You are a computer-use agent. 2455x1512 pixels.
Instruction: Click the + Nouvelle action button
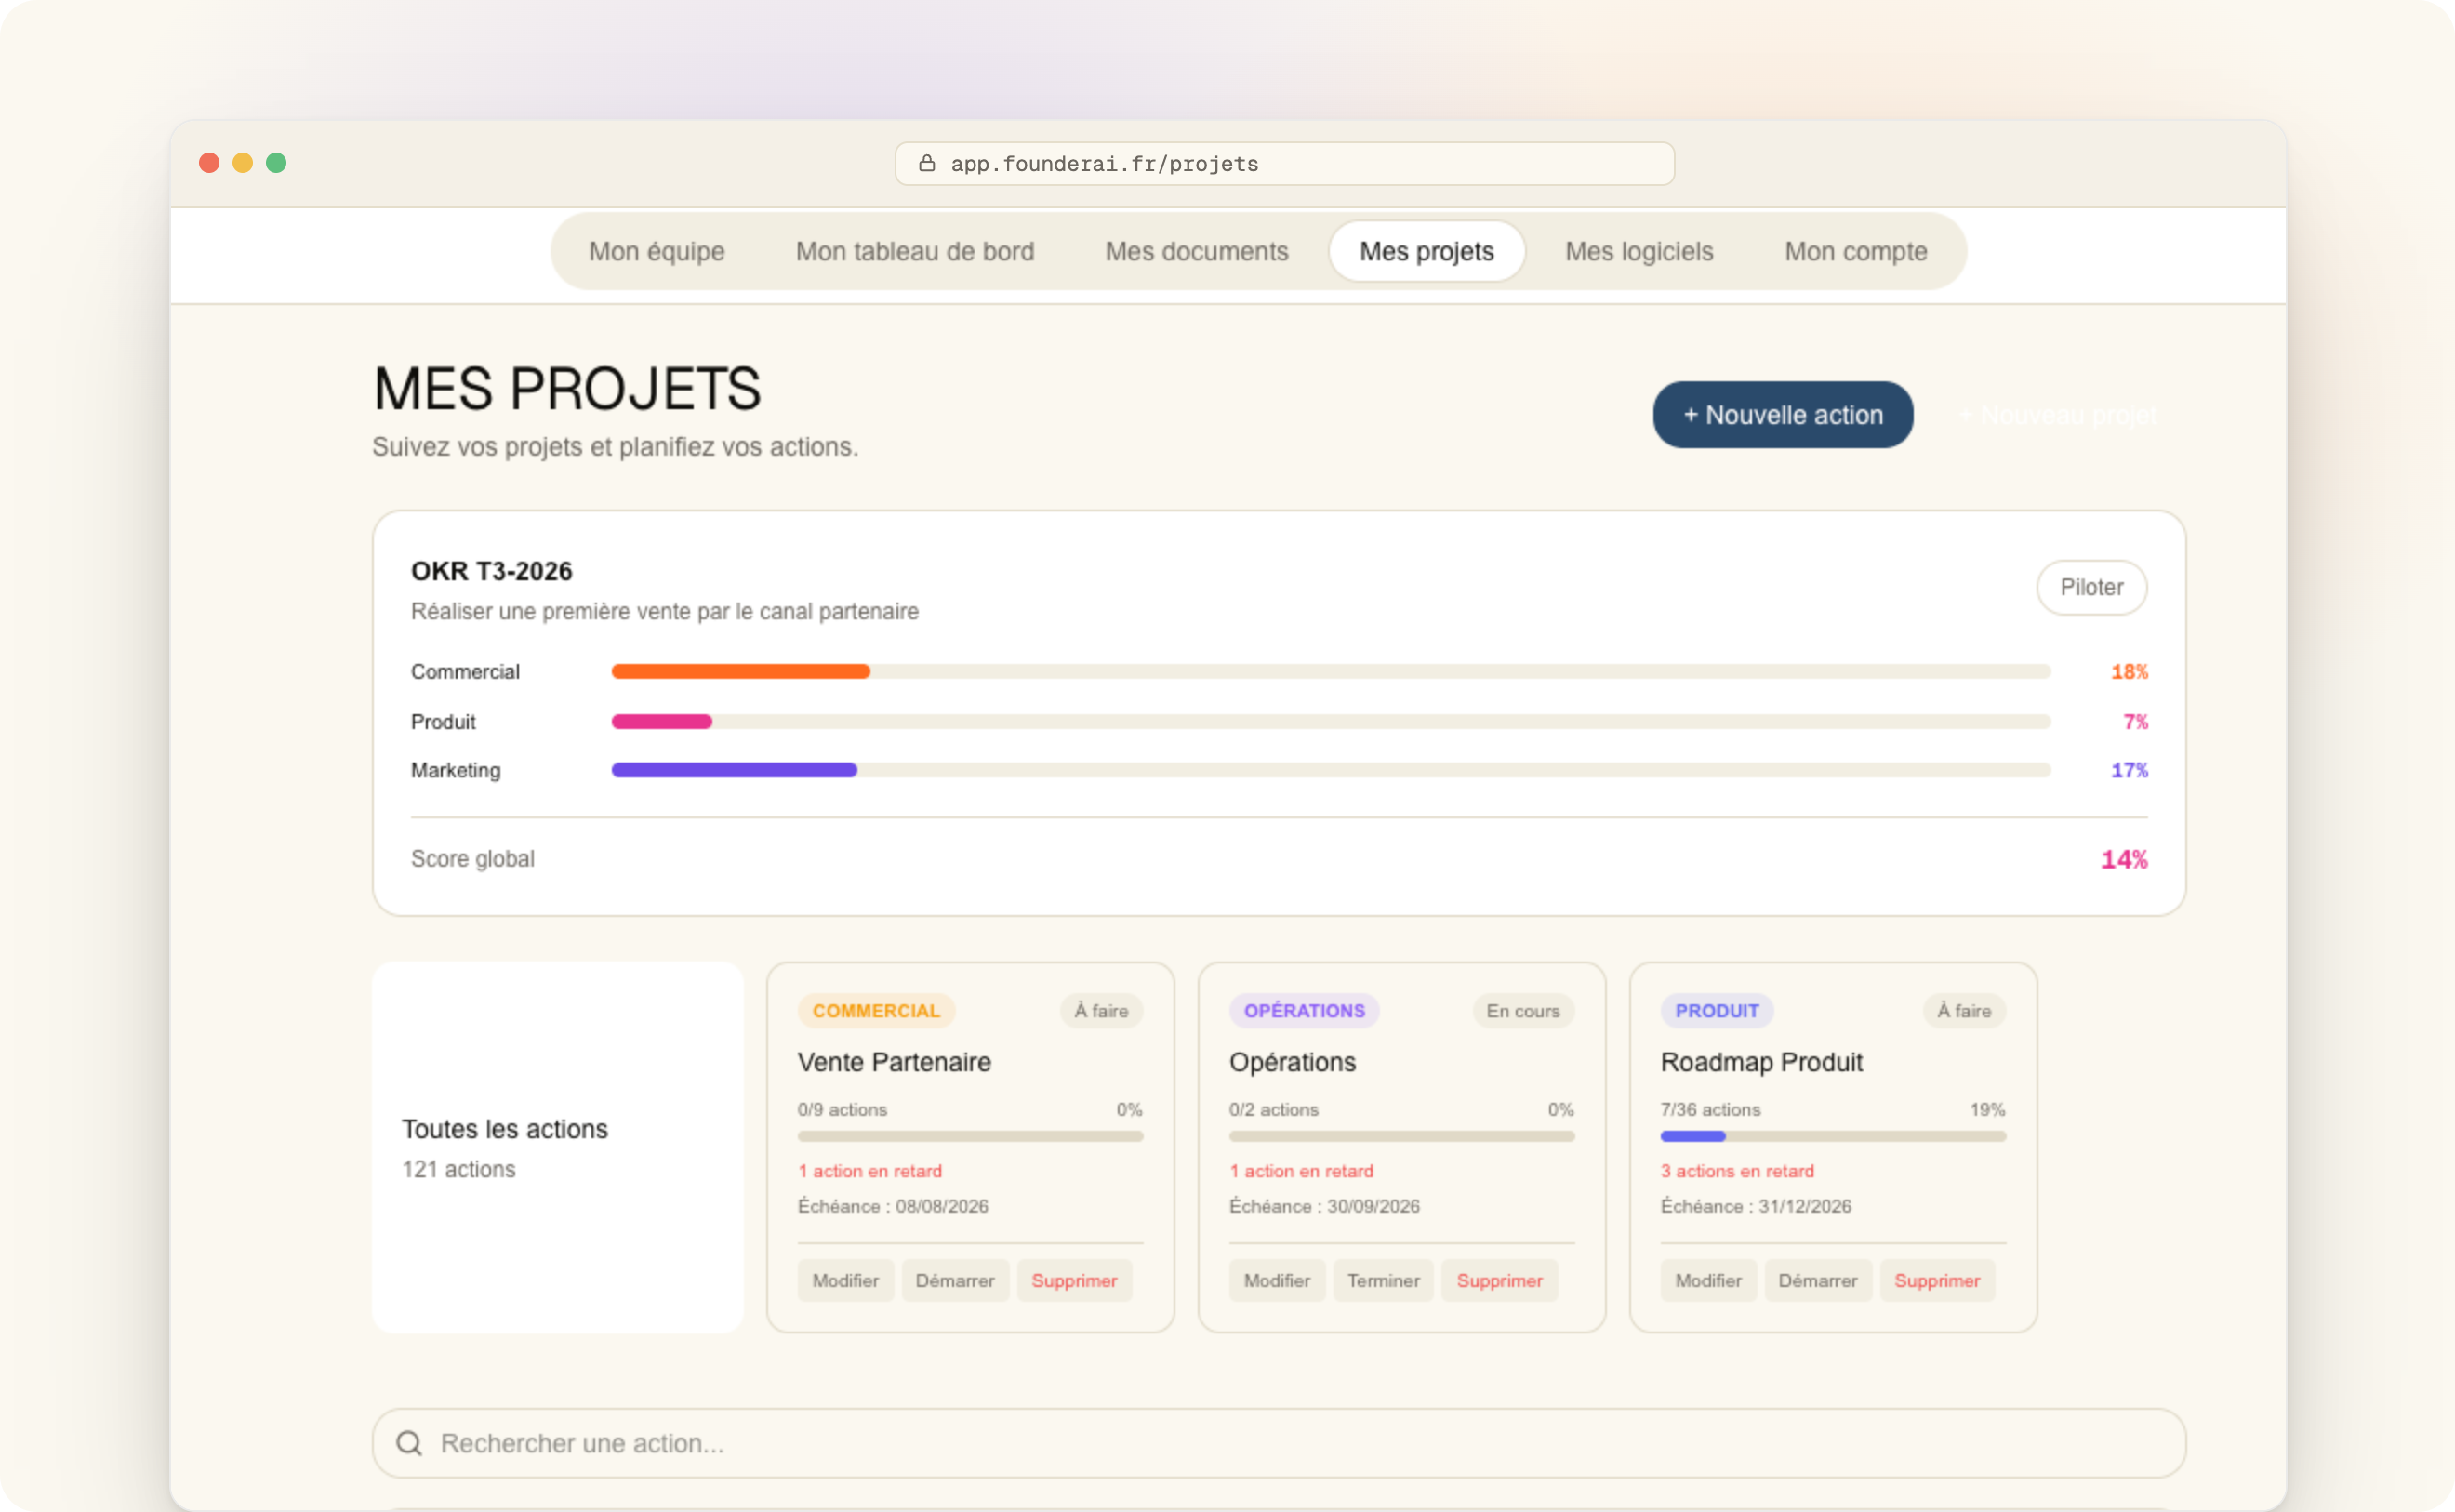click(1783, 415)
